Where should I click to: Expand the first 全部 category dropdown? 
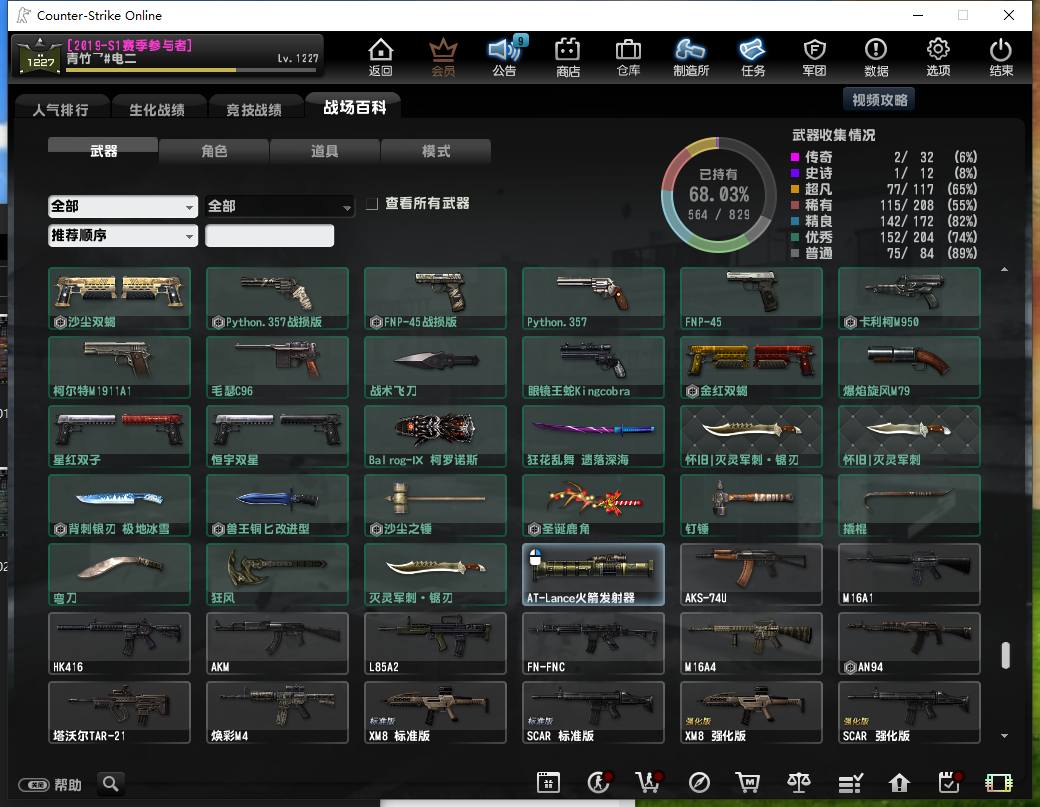[x=123, y=206]
